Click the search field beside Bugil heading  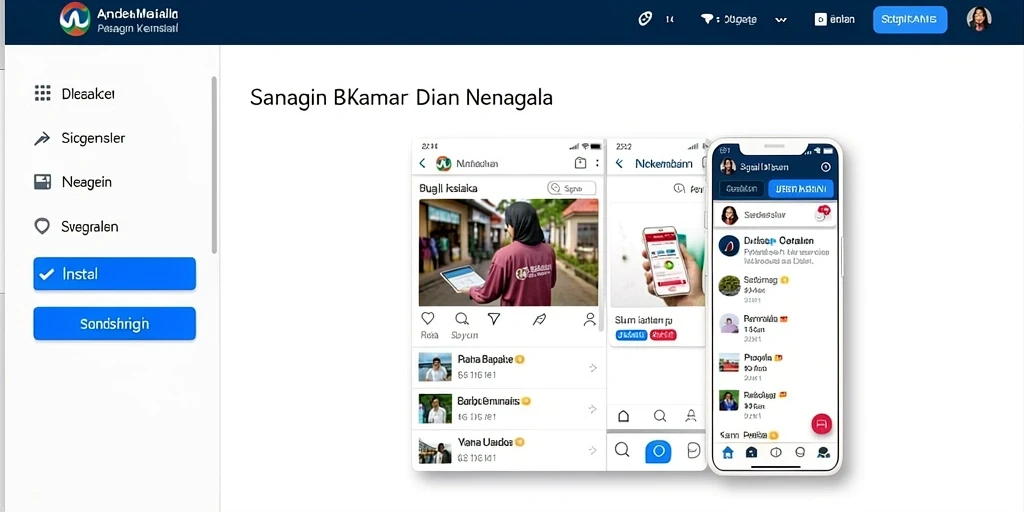tap(571, 188)
